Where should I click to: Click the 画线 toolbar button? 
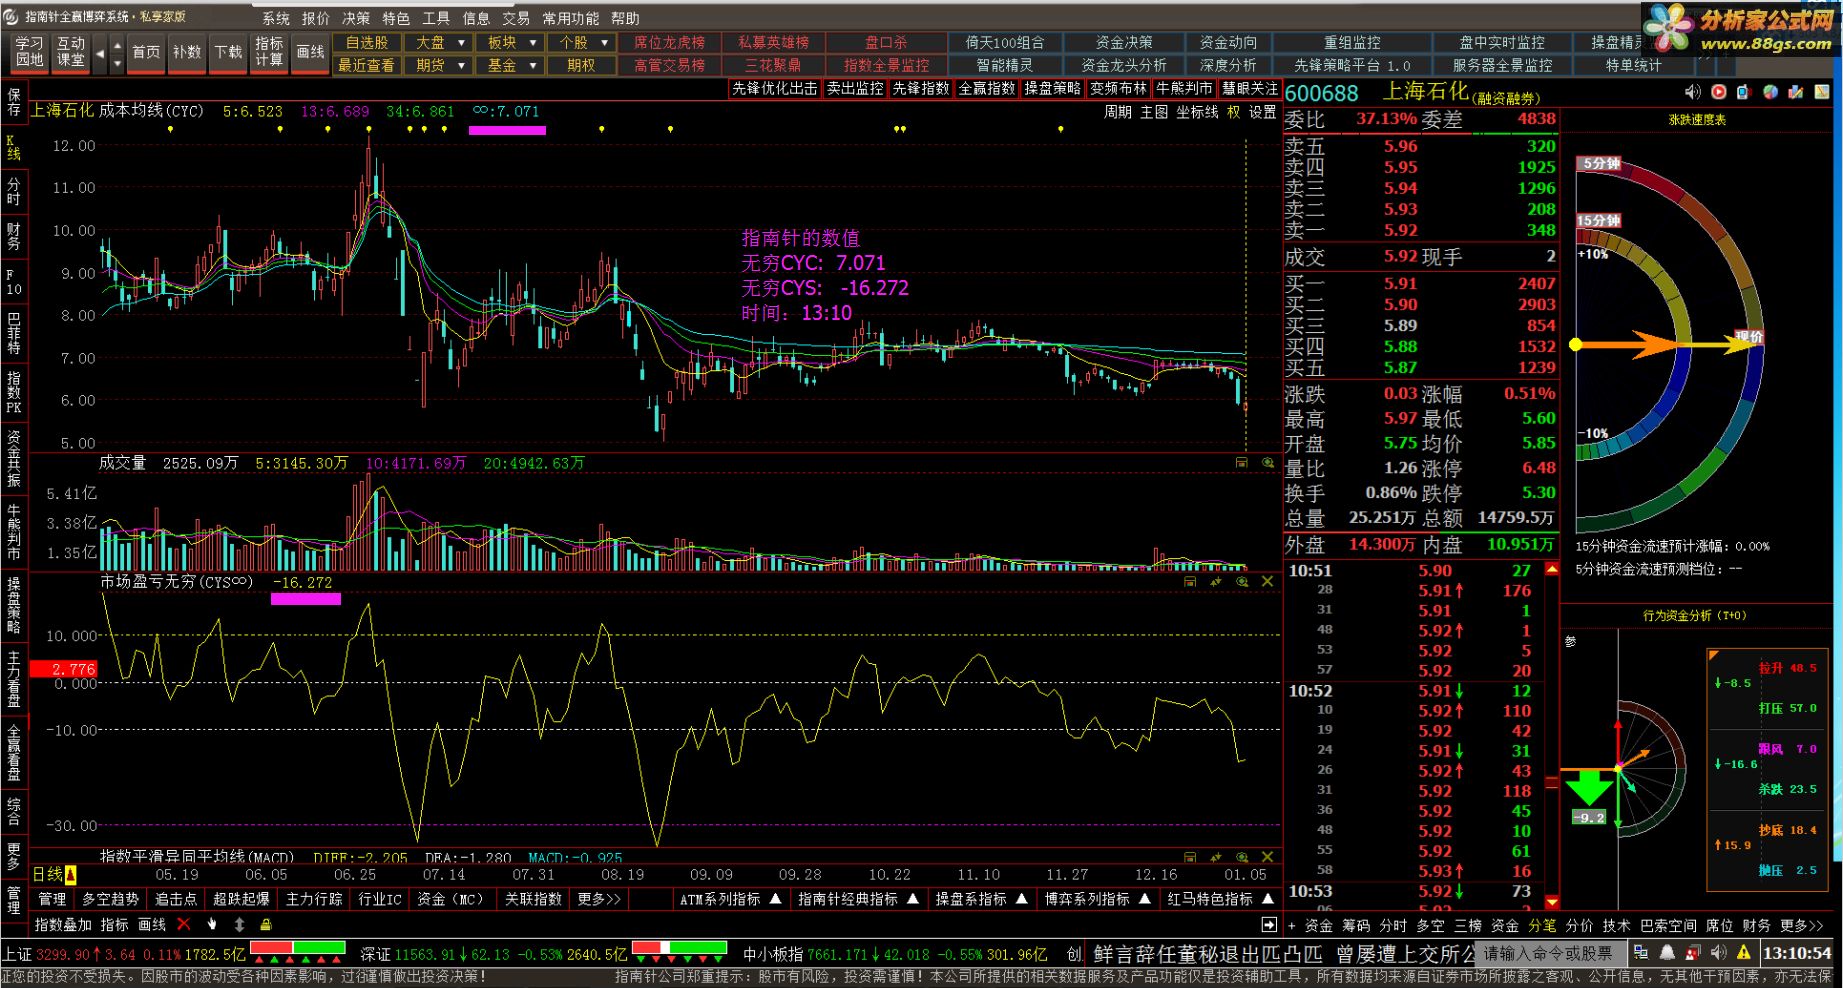[x=310, y=52]
